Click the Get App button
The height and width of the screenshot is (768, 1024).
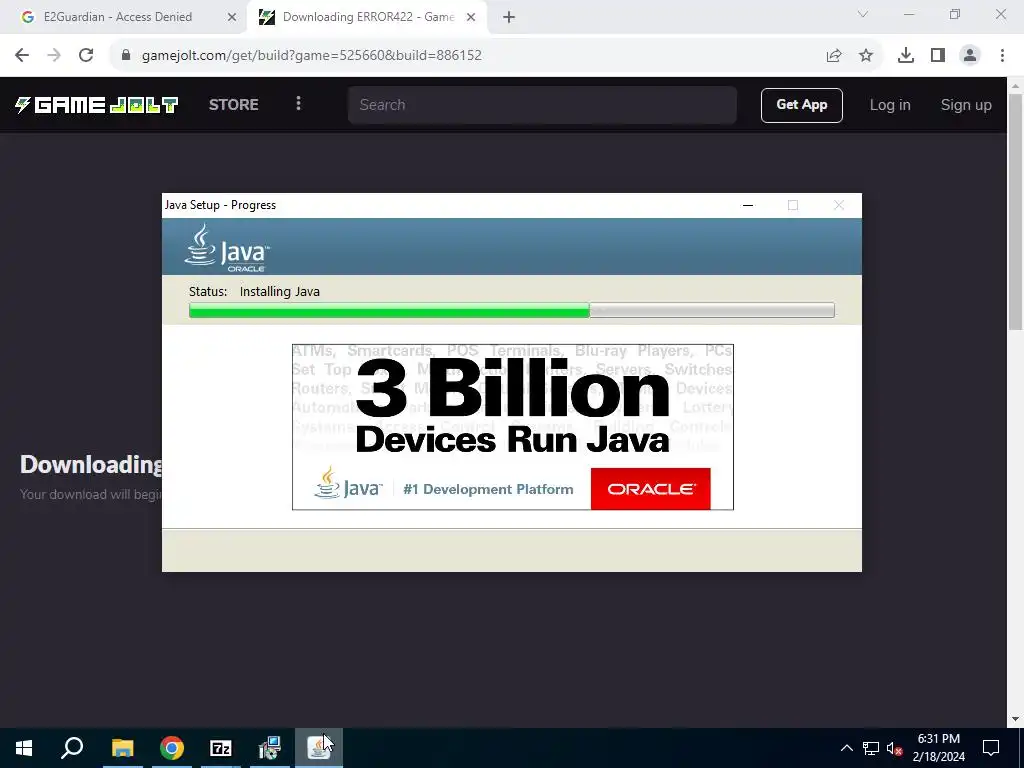(x=801, y=105)
